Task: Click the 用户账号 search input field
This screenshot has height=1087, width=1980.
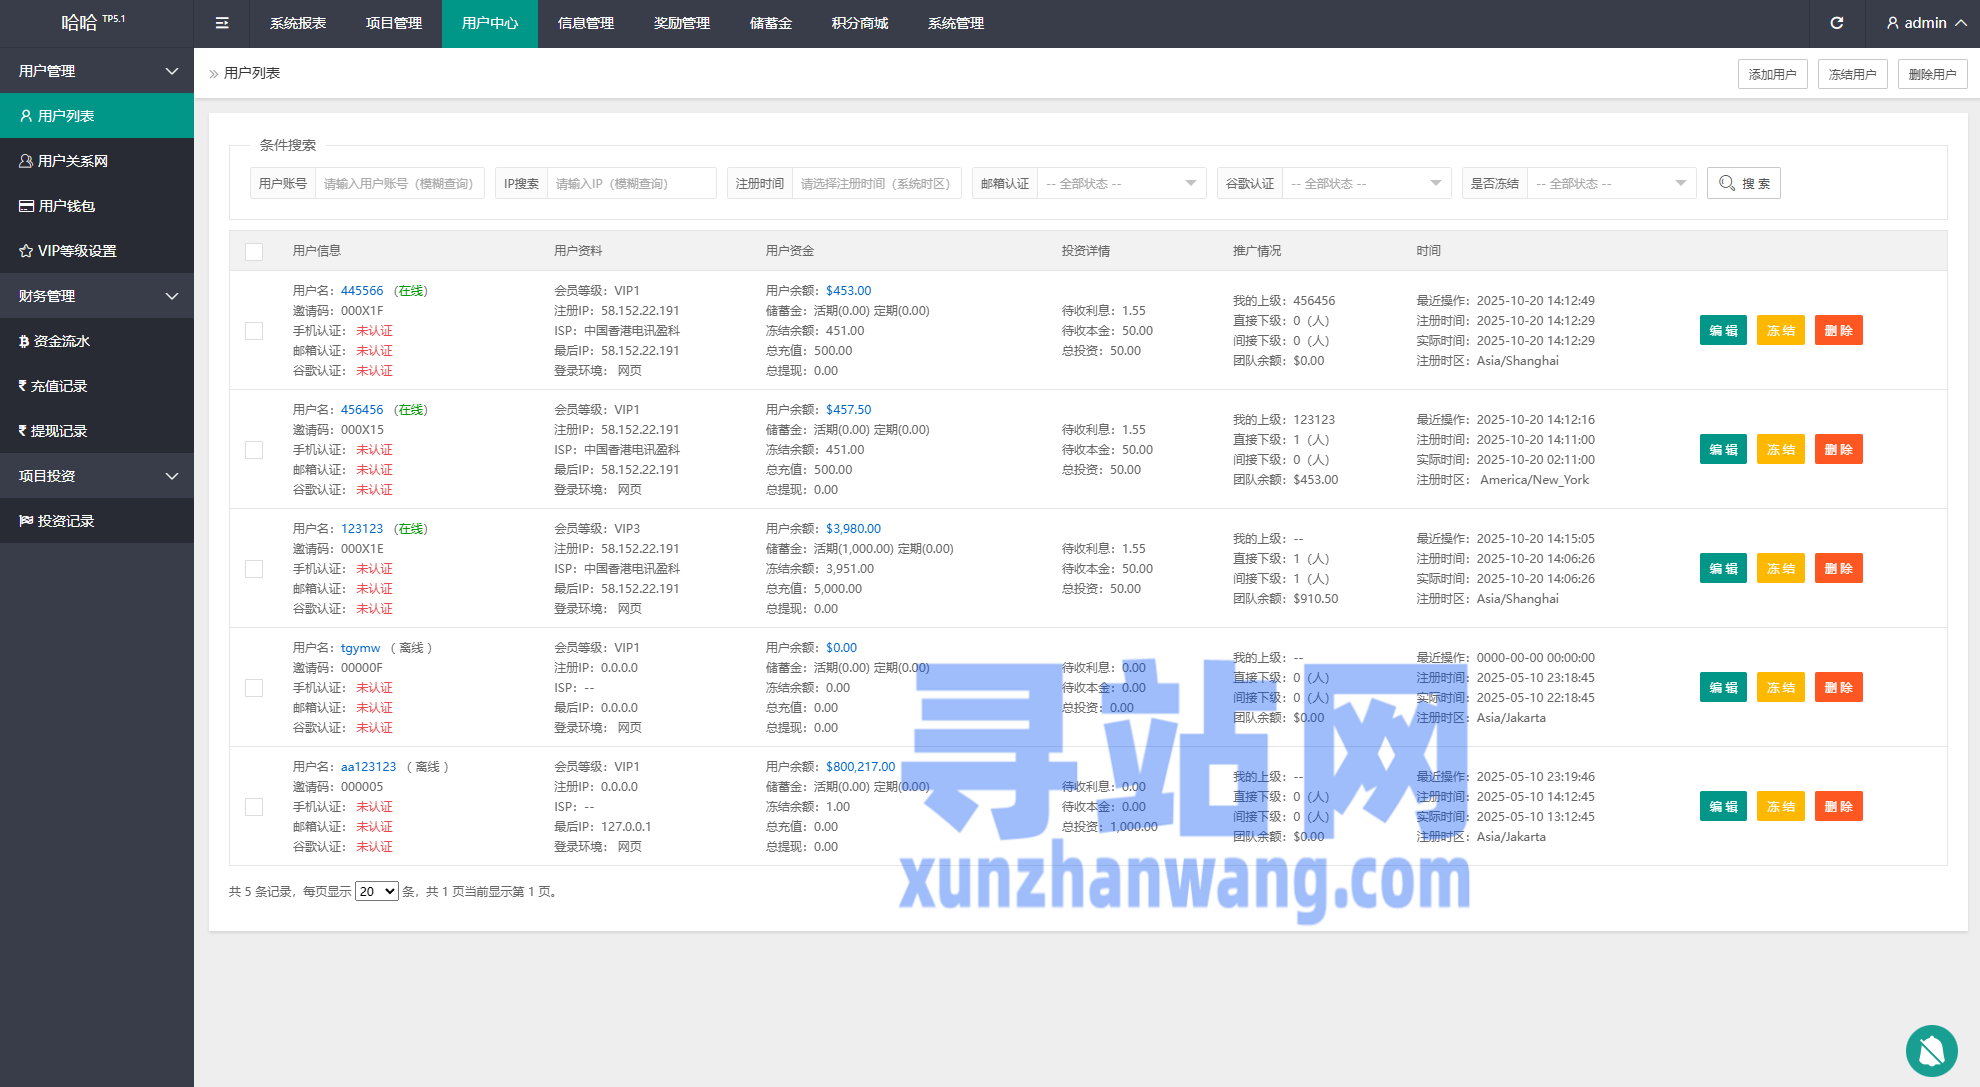Action: tap(399, 183)
